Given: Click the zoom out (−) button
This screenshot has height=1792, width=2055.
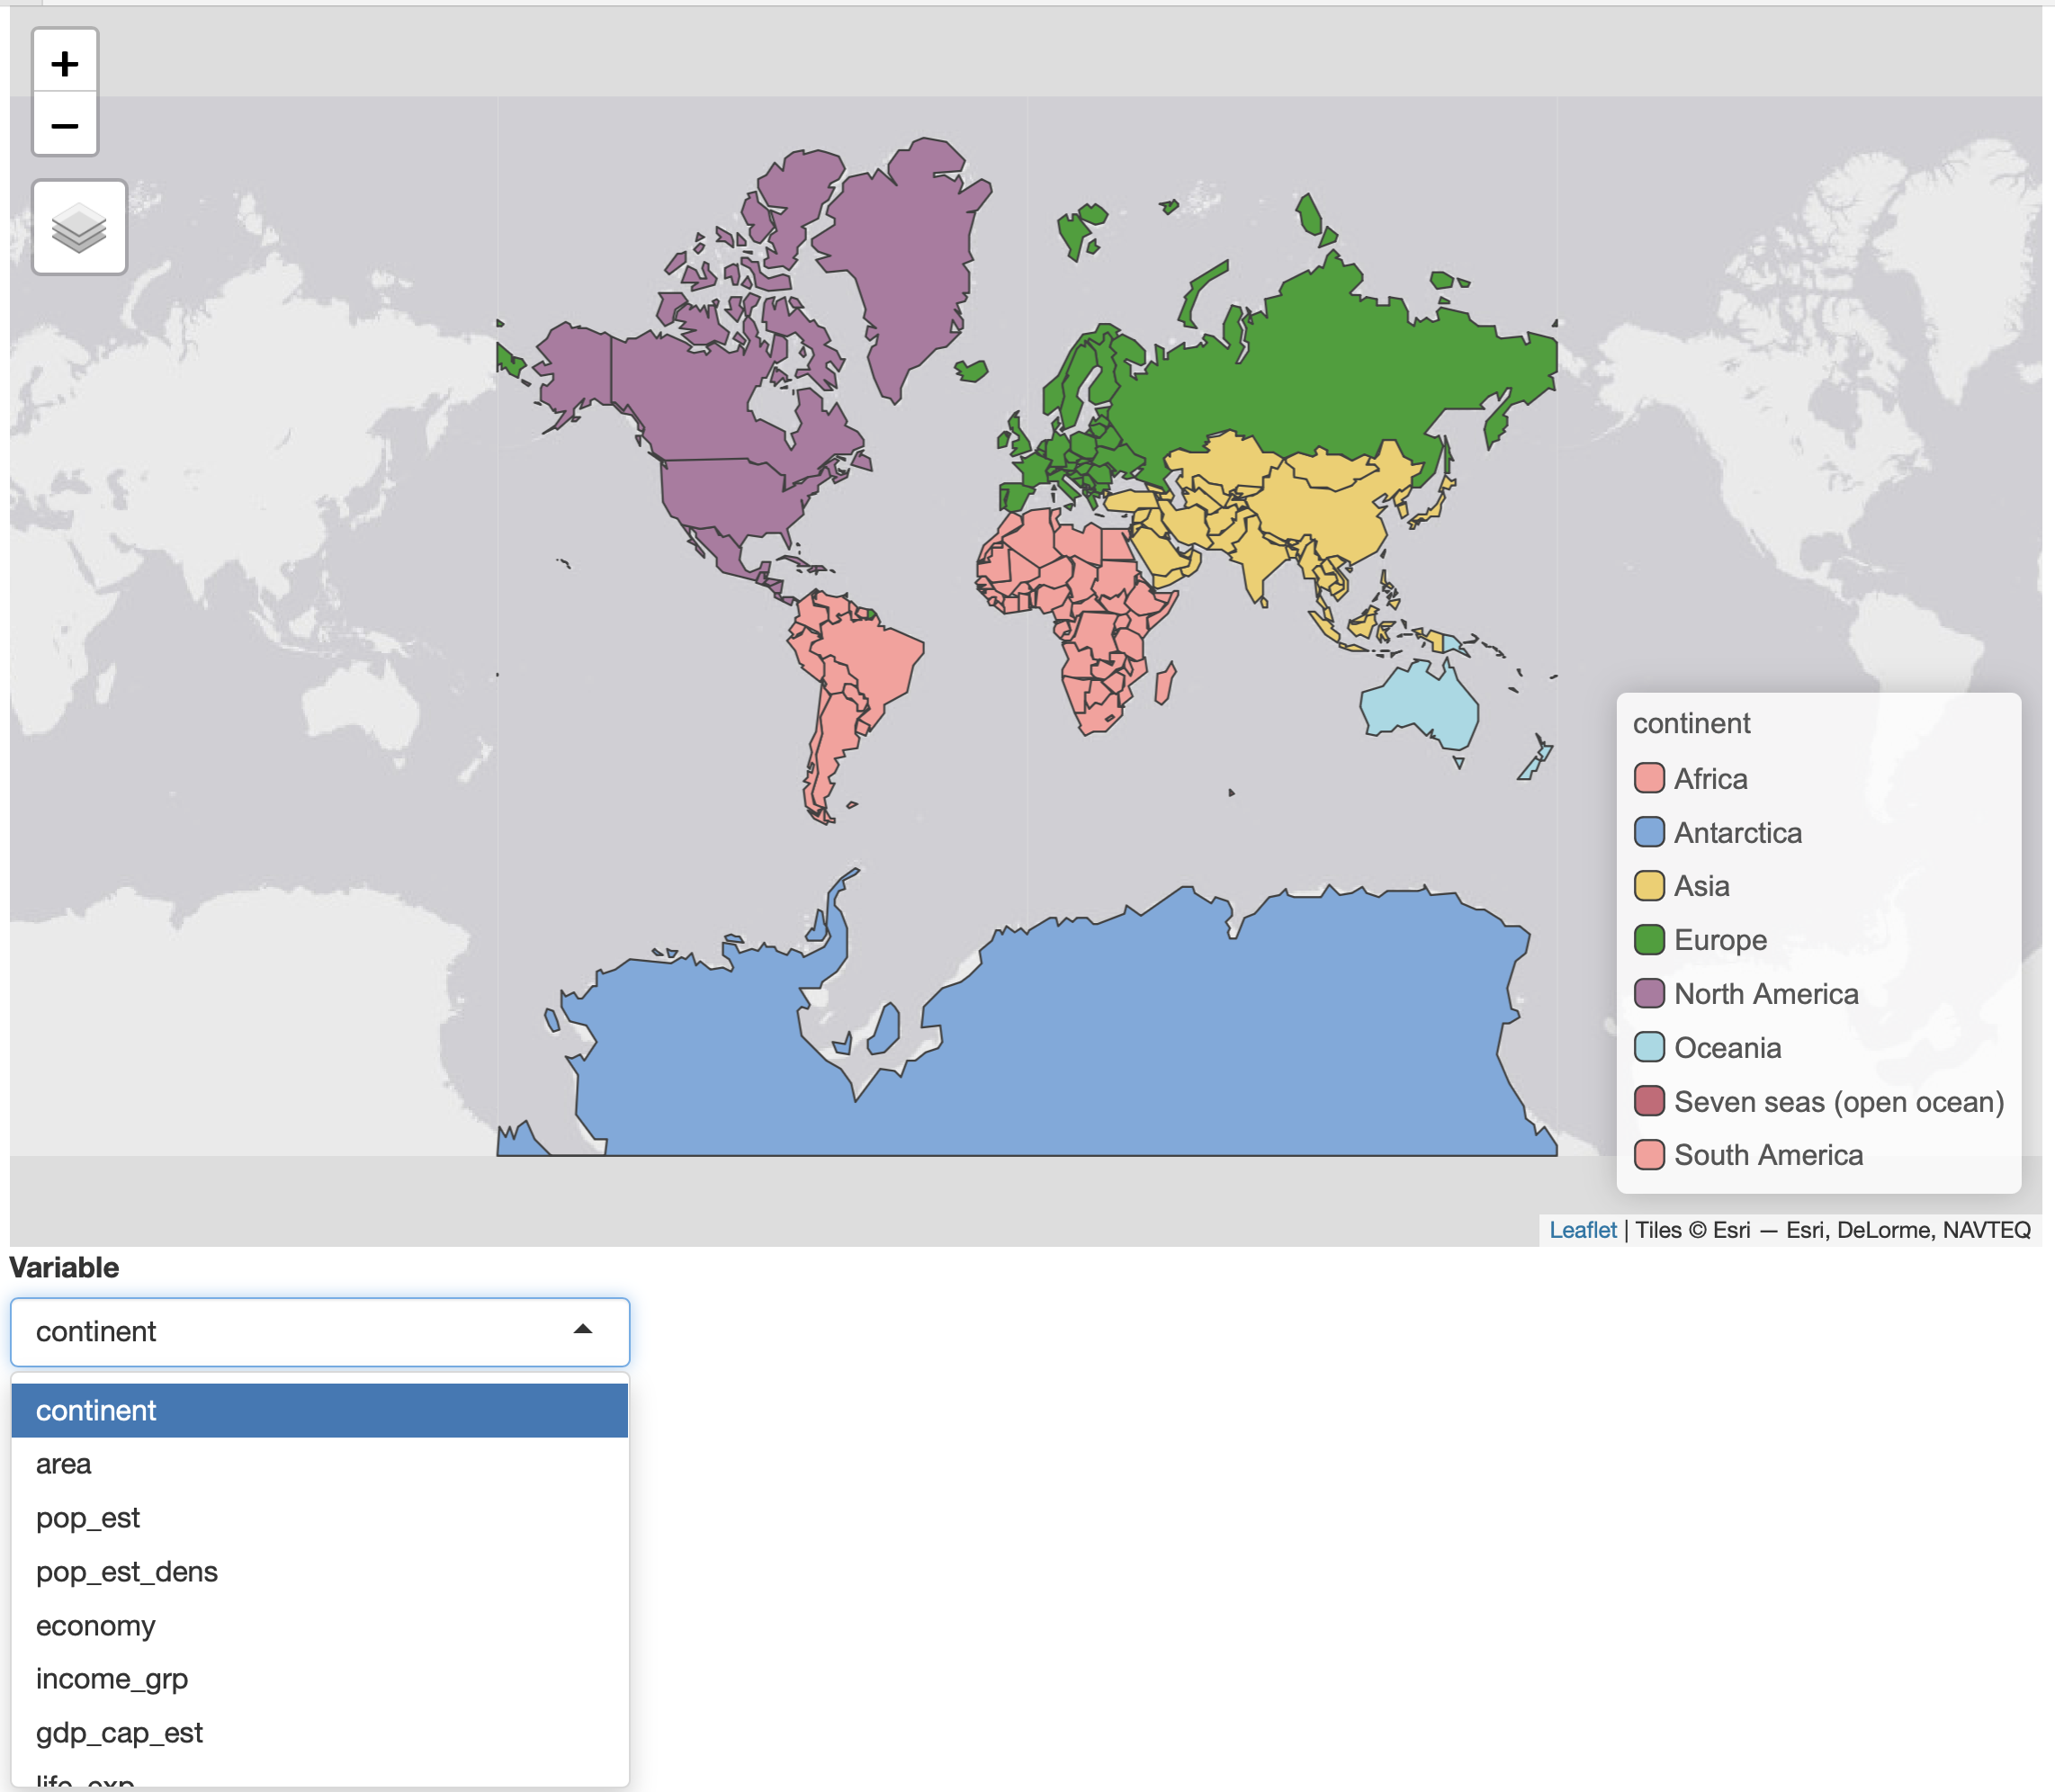Looking at the screenshot, I should 65,124.
